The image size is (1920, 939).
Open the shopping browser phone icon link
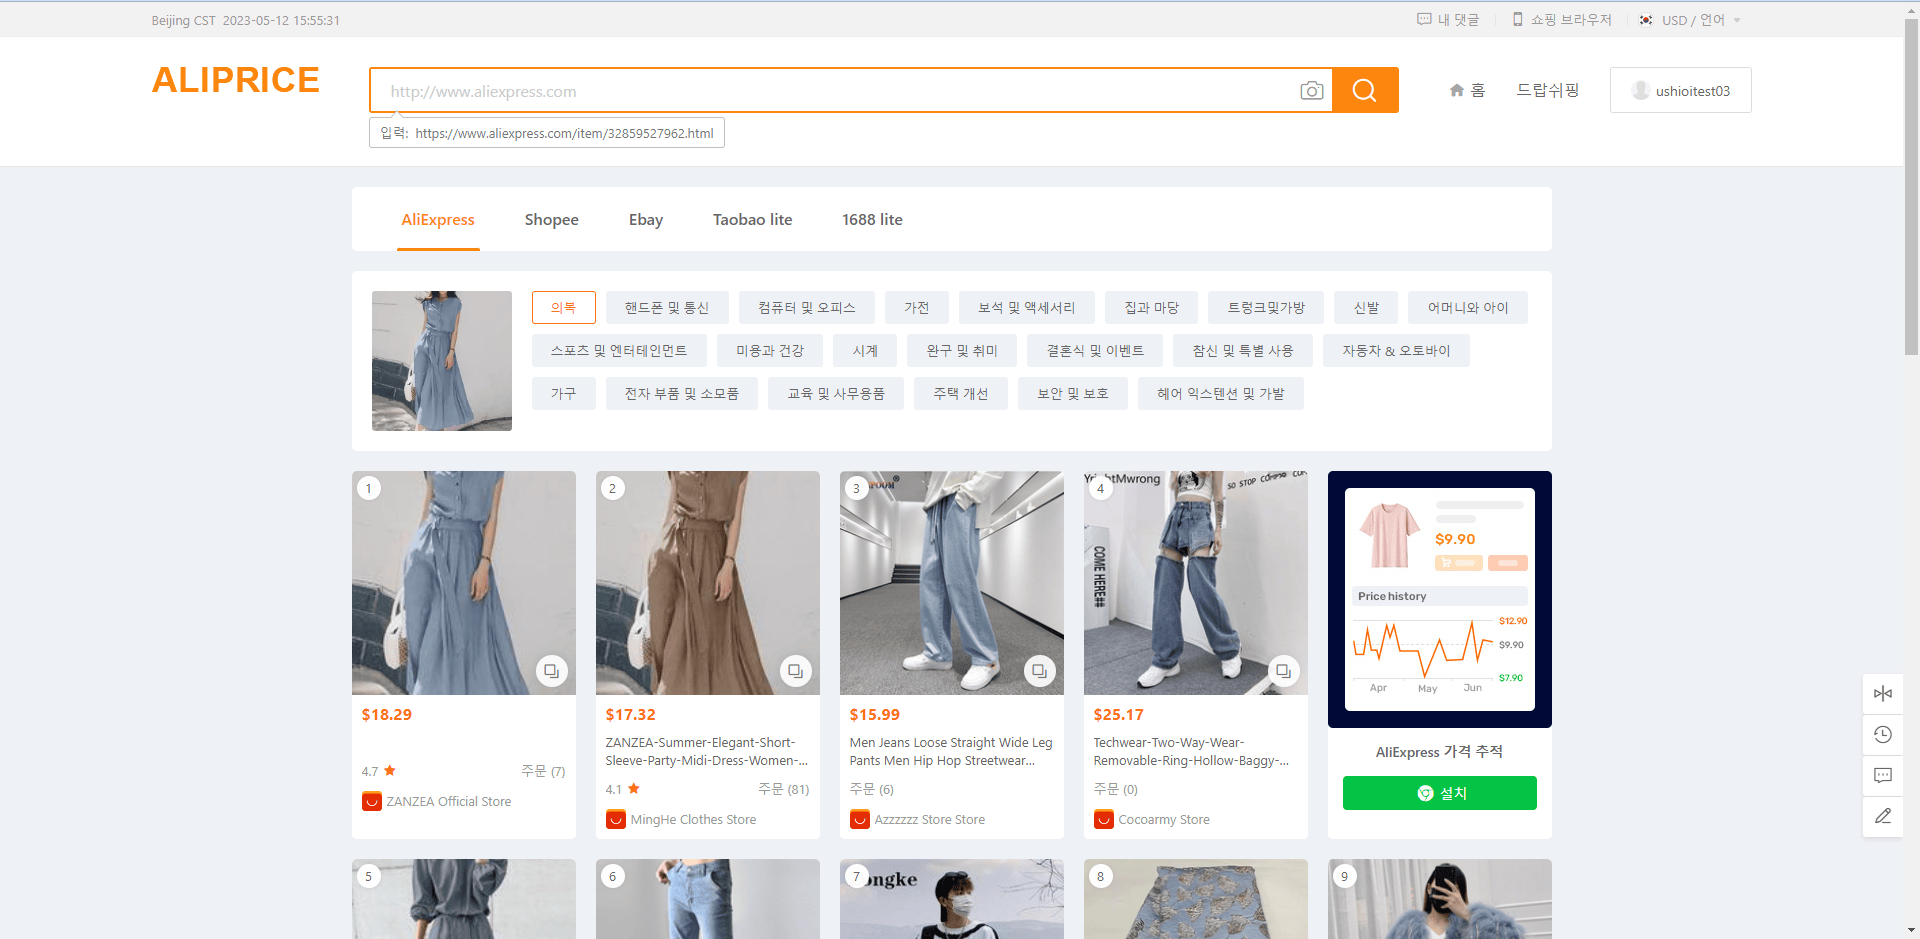pos(1562,20)
